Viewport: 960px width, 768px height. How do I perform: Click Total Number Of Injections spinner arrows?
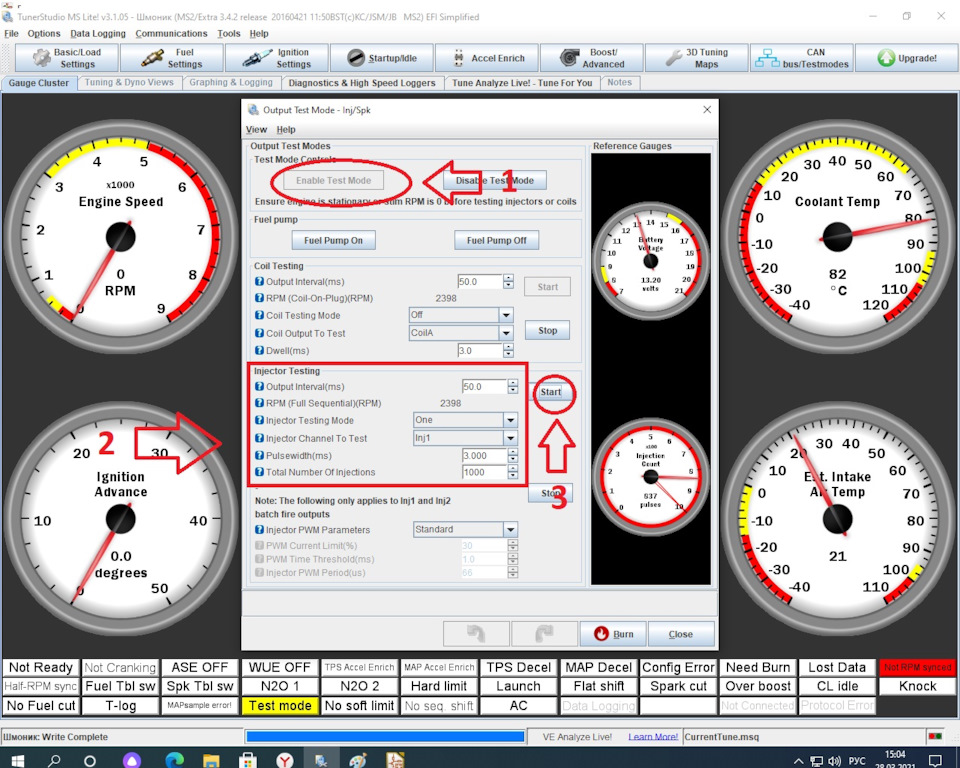(512, 472)
